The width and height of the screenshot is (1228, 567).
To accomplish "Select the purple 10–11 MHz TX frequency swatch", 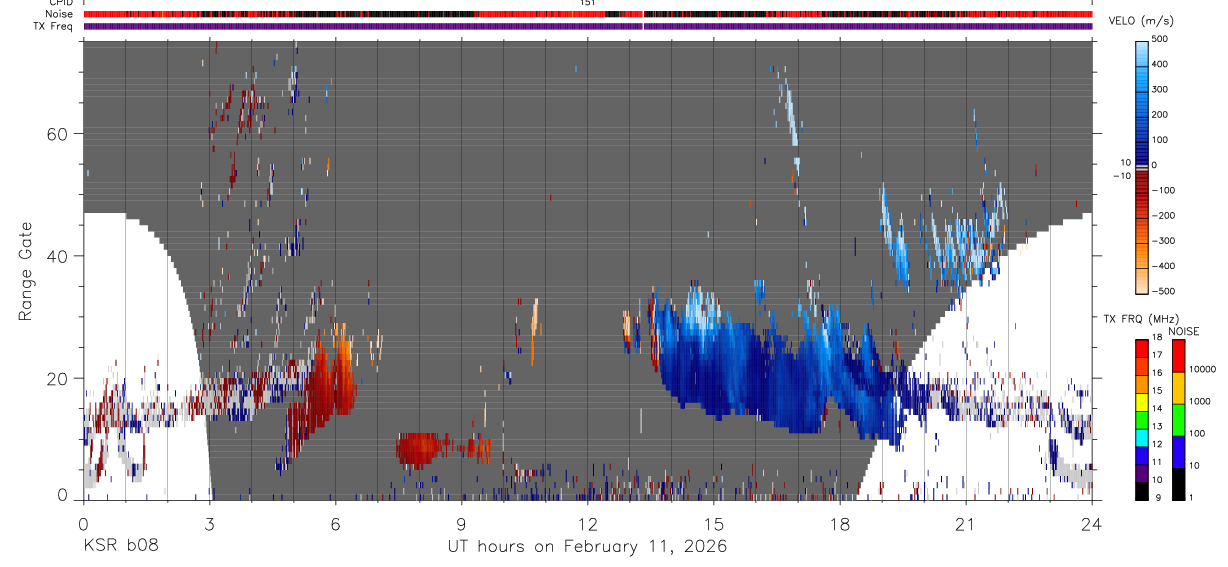I will pos(1141,473).
